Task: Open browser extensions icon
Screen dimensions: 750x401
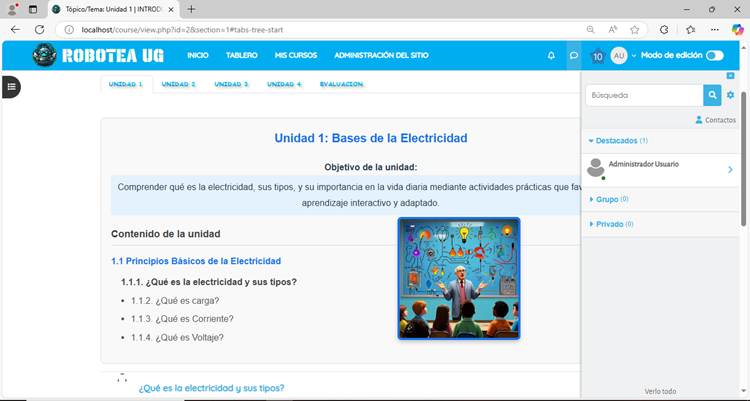Action: pyautogui.click(x=663, y=29)
